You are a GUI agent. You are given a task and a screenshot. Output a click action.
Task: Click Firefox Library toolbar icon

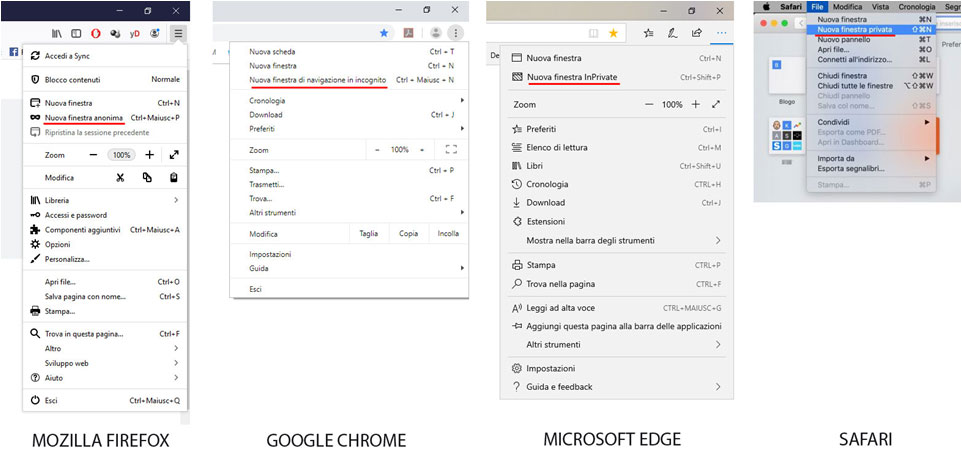56,34
